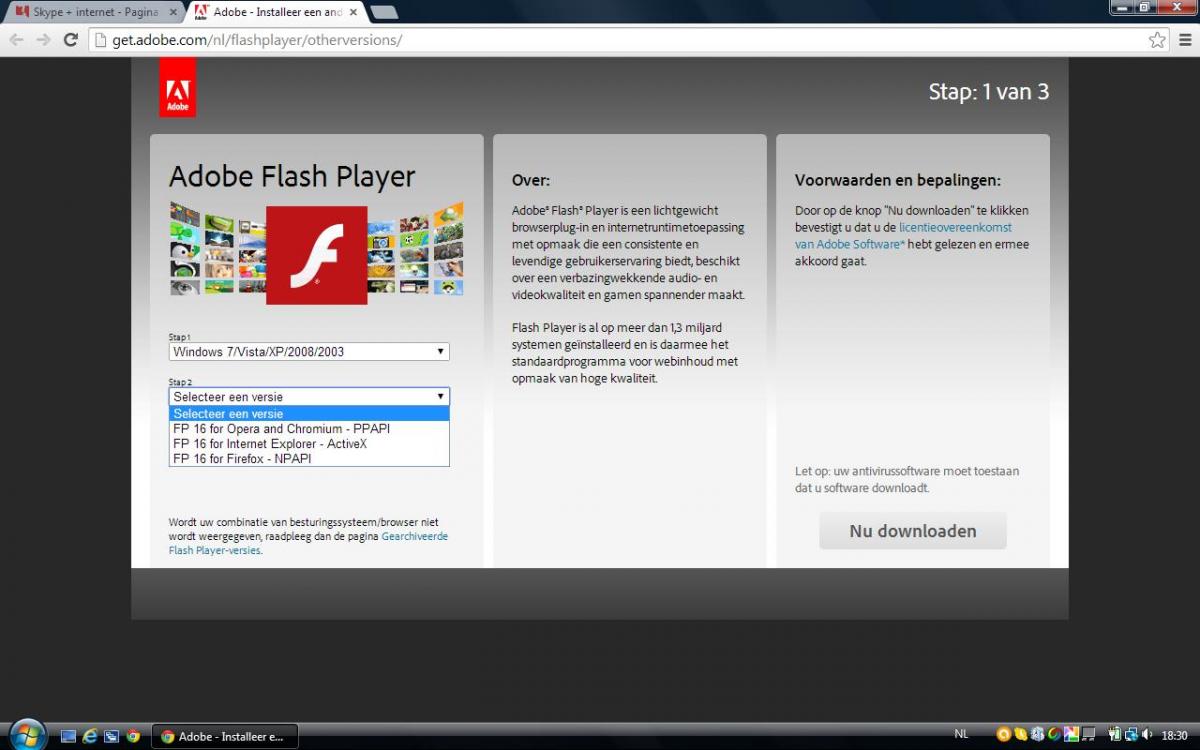Image resolution: width=1200 pixels, height=750 pixels.
Task: Click the 18:30 taskbar clock
Action: pos(1175,735)
